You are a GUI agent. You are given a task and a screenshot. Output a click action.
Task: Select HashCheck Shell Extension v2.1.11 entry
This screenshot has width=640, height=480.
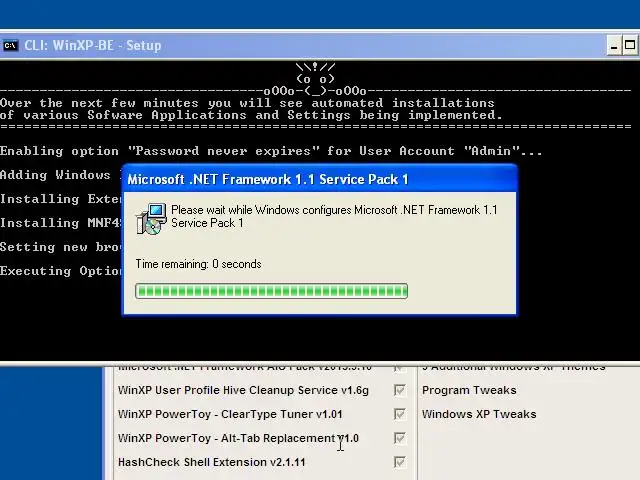211,462
